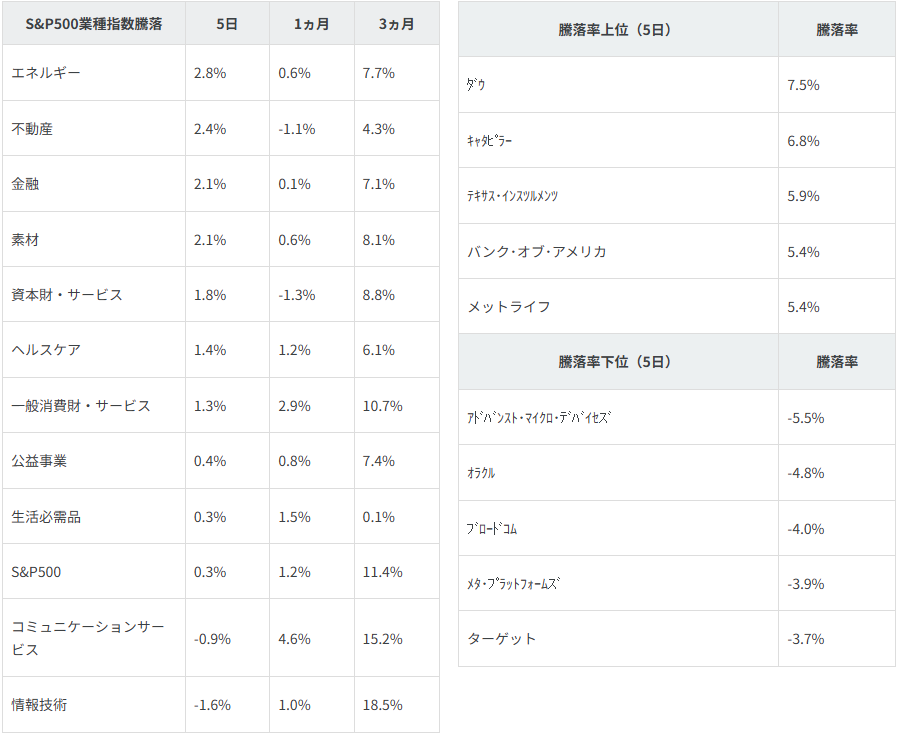Select the ターゲット stock name

502,639
